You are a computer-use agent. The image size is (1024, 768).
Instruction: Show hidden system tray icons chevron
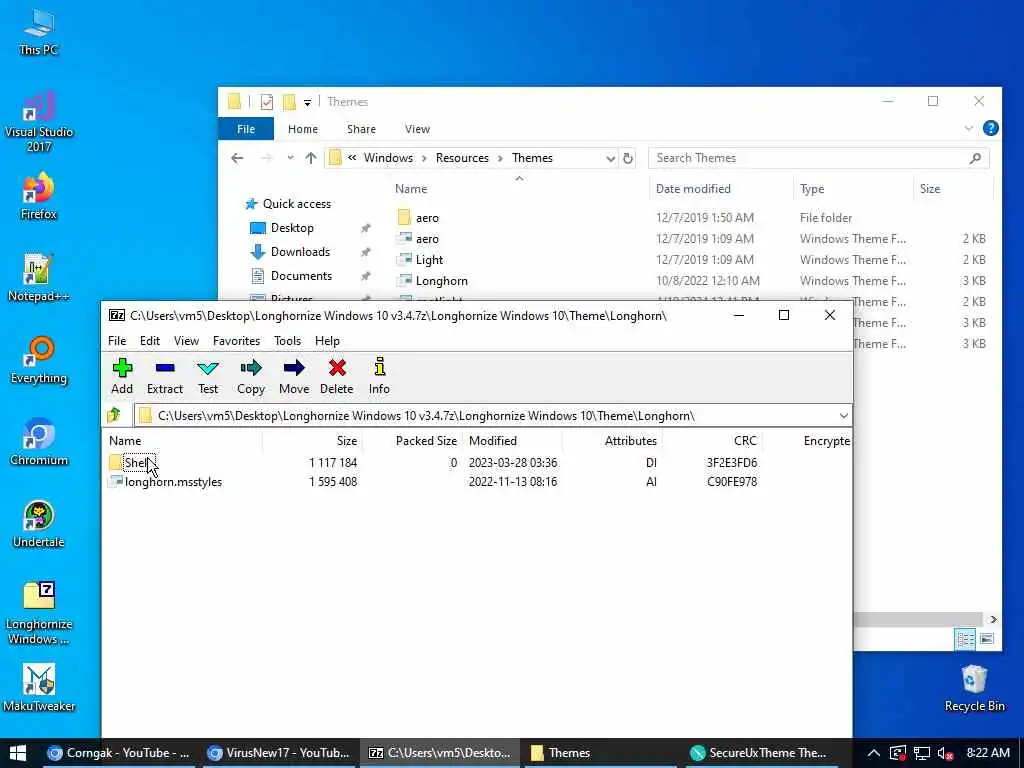click(873, 753)
